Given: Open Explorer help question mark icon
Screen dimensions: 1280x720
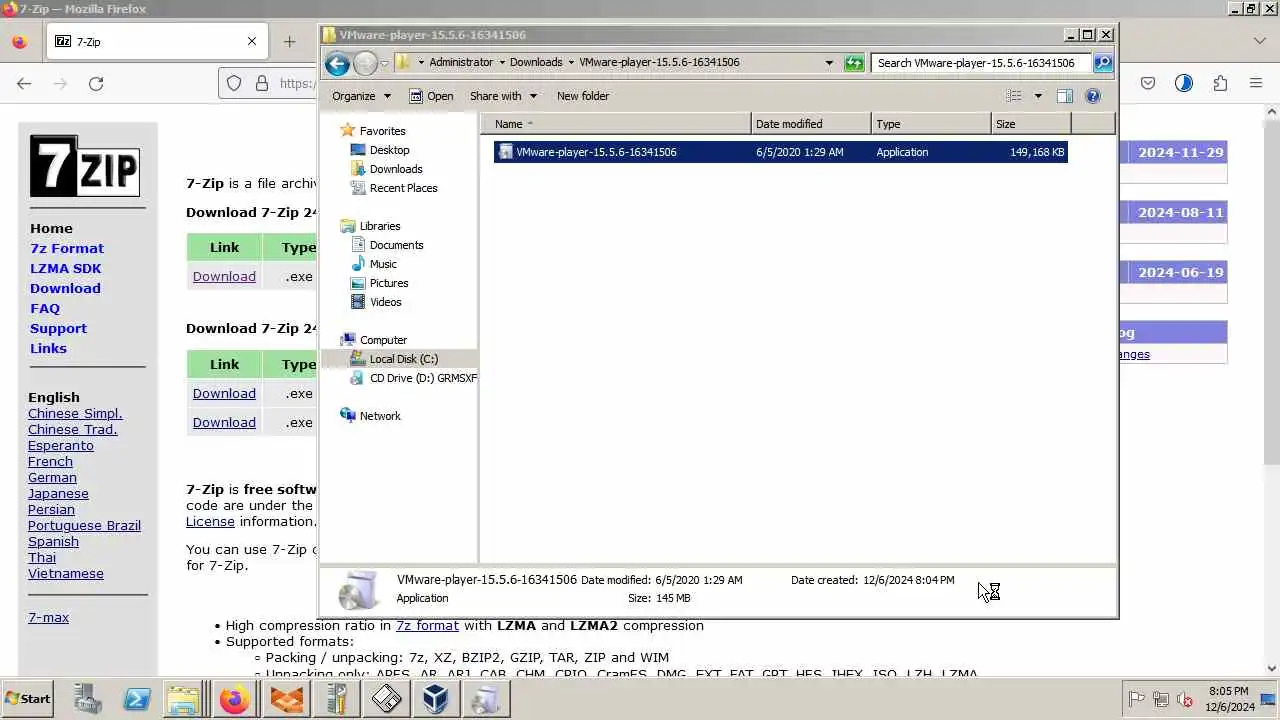Looking at the screenshot, I should [x=1093, y=96].
